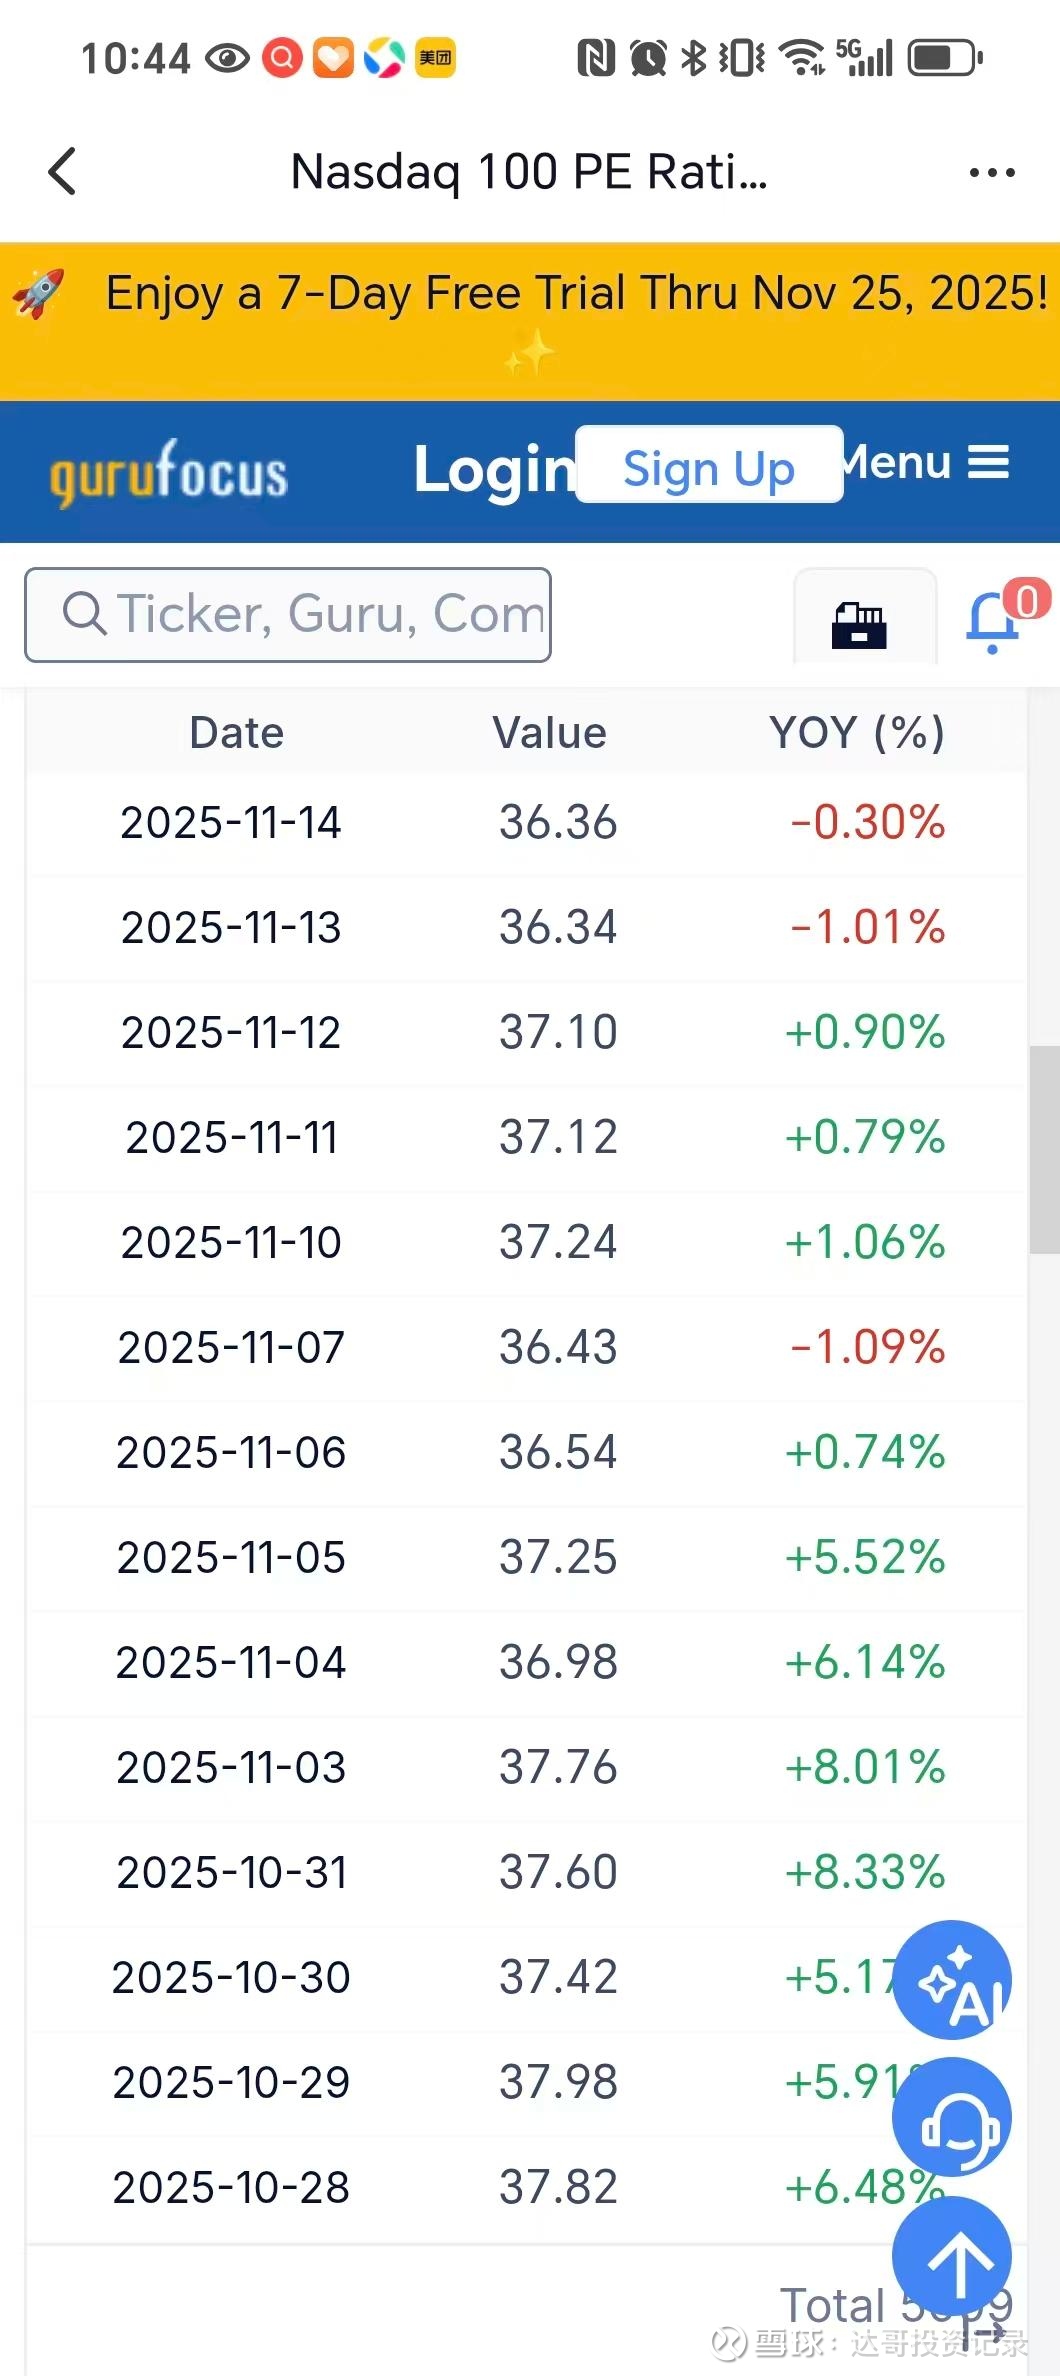The image size is (1060, 2376).
Task: Sort by the Value column header
Action: [549, 733]
